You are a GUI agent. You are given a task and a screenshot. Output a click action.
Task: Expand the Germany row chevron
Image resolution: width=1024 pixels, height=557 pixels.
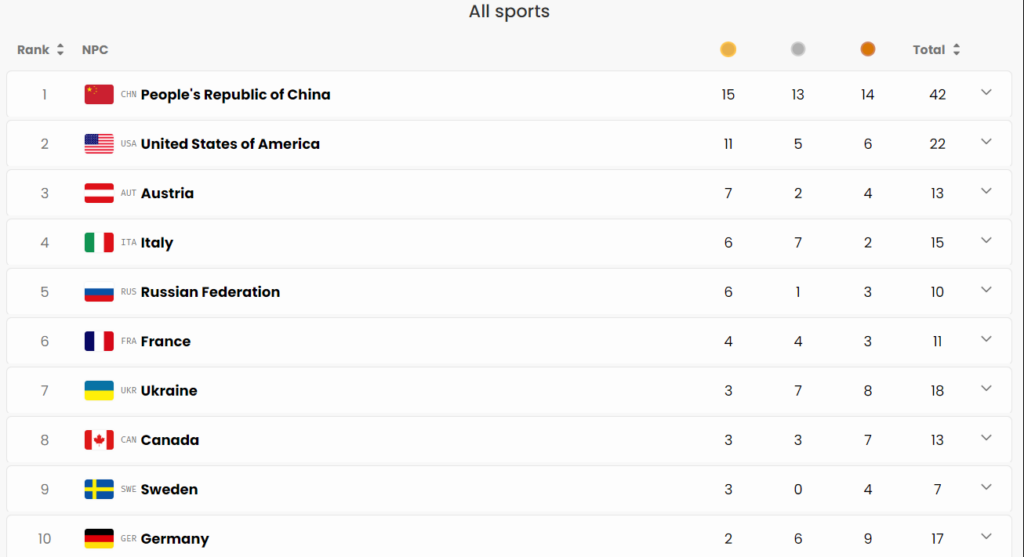tap(986, 536)
